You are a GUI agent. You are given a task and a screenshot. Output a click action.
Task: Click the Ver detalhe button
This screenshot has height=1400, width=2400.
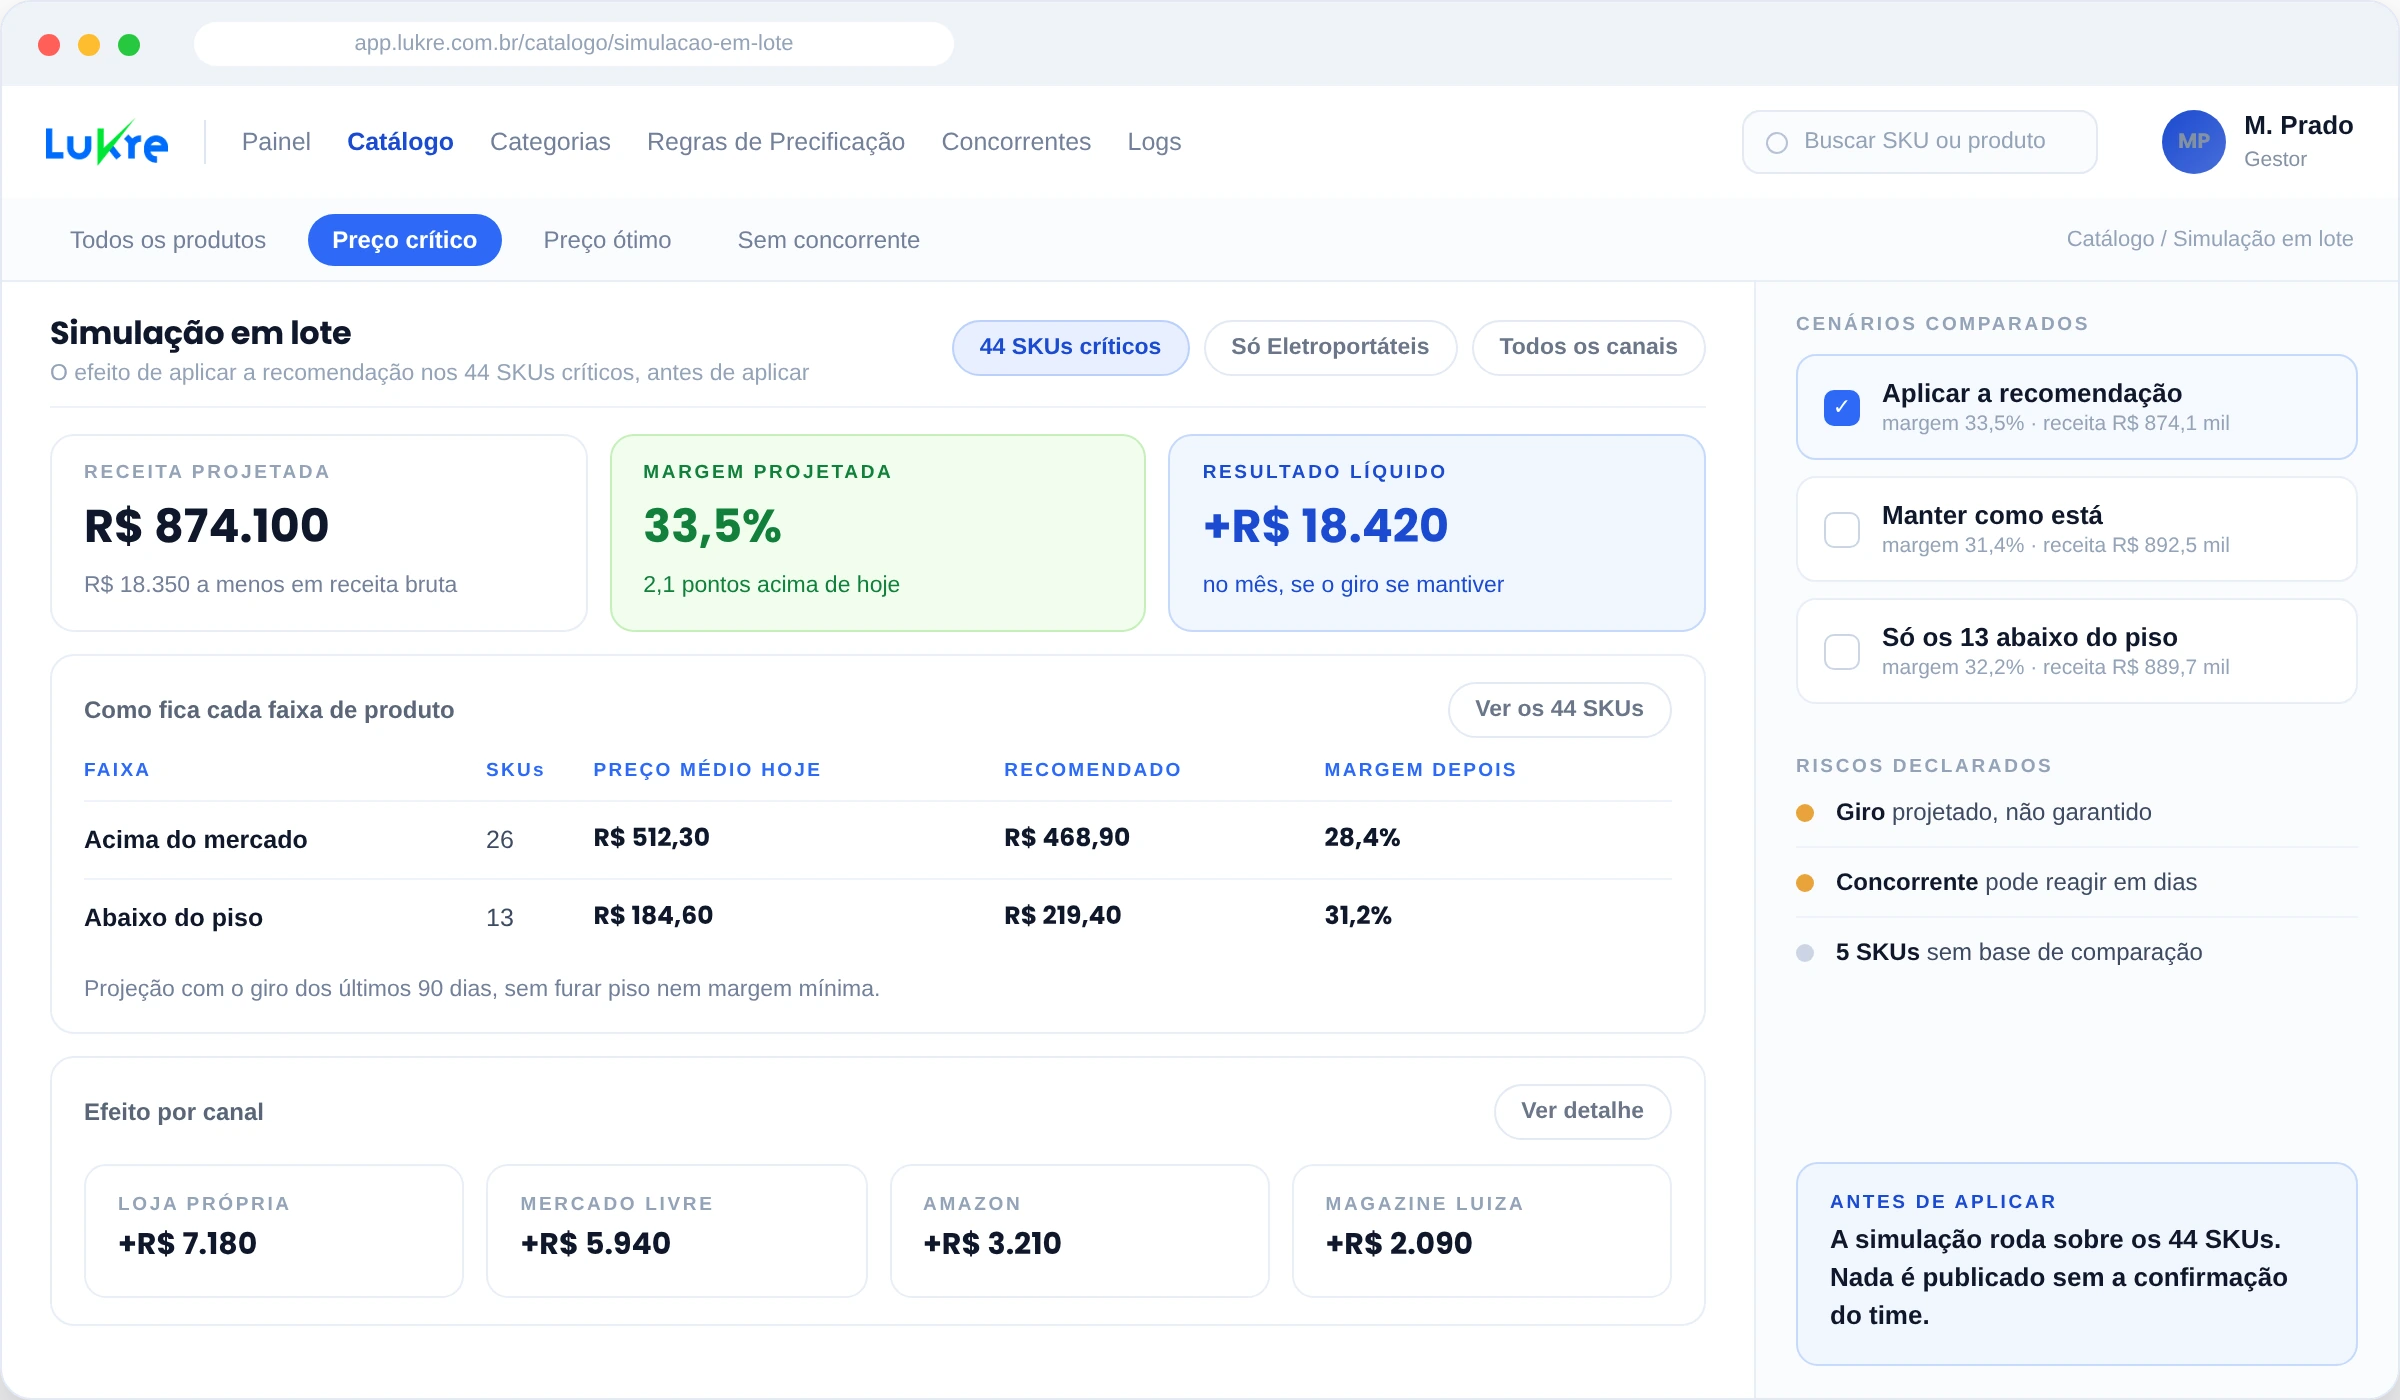tap(1582, 1111)
